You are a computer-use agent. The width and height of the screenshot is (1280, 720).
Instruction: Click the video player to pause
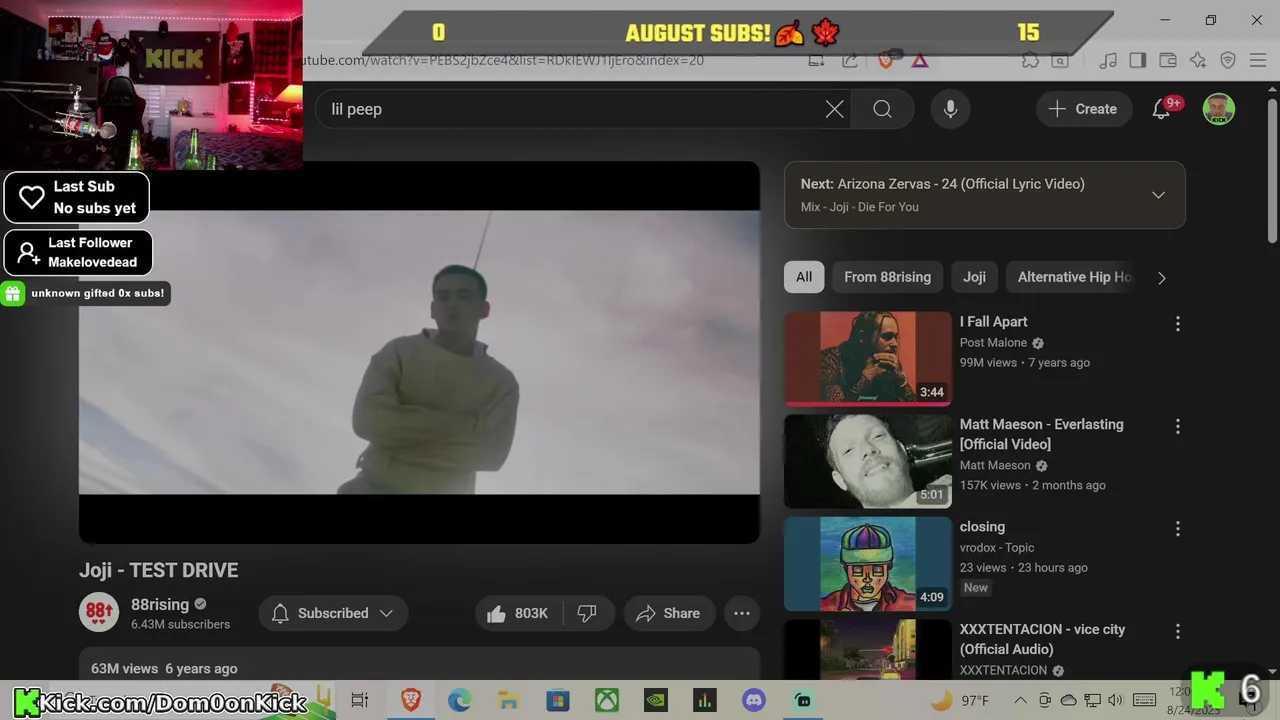click(419, 352)
